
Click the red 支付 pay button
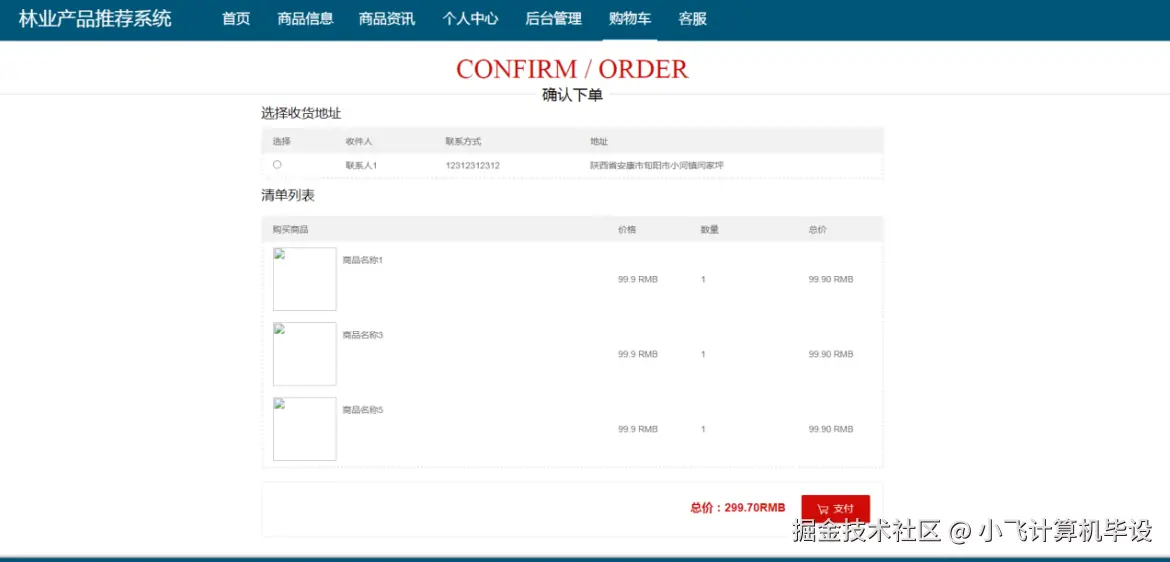(x=835, y=508)
